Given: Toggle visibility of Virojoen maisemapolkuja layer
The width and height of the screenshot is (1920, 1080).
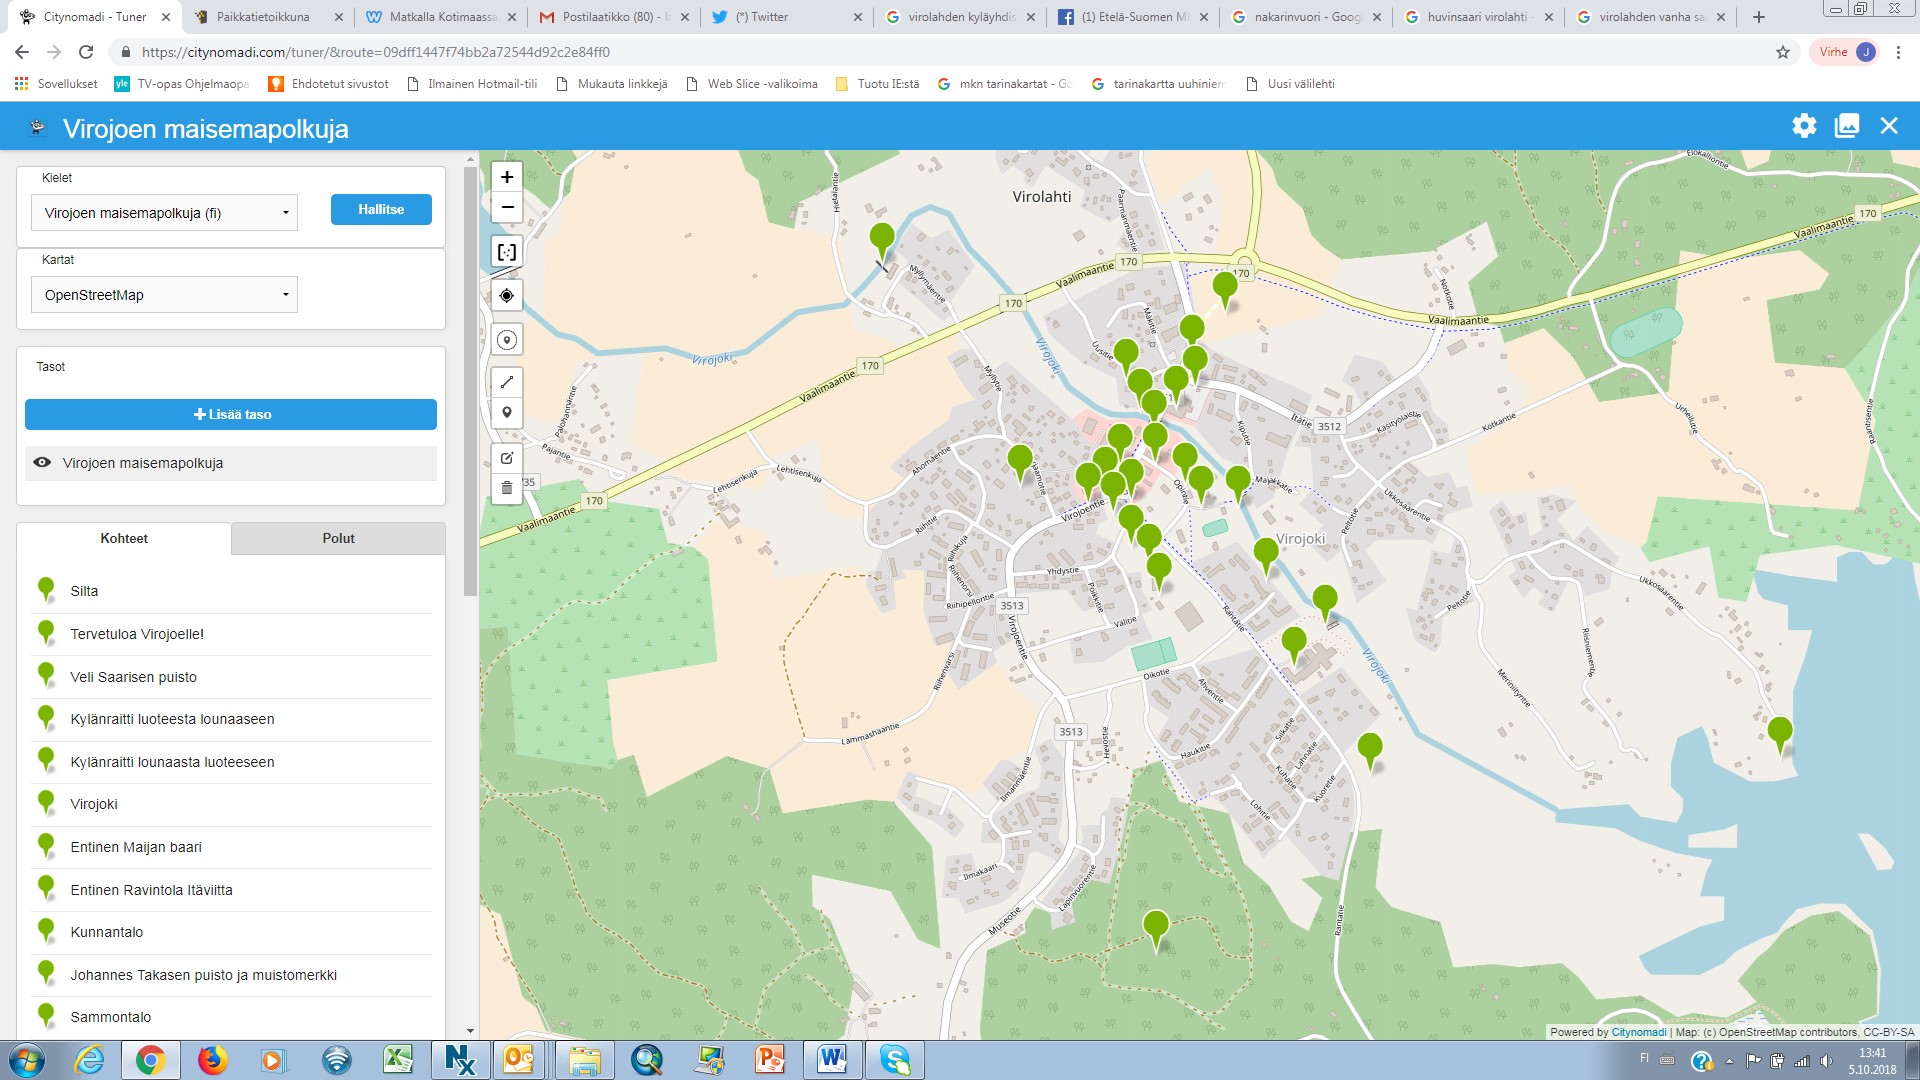Looking at the screenshot, I should (x=42, y=463).
